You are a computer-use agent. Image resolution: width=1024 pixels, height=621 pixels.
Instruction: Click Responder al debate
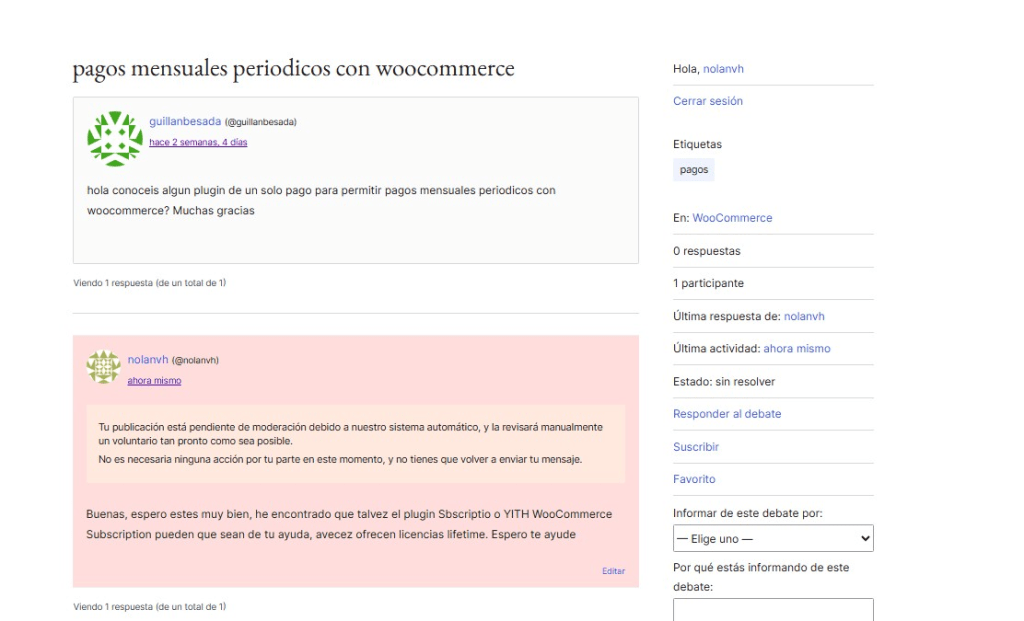coord(727,414)
